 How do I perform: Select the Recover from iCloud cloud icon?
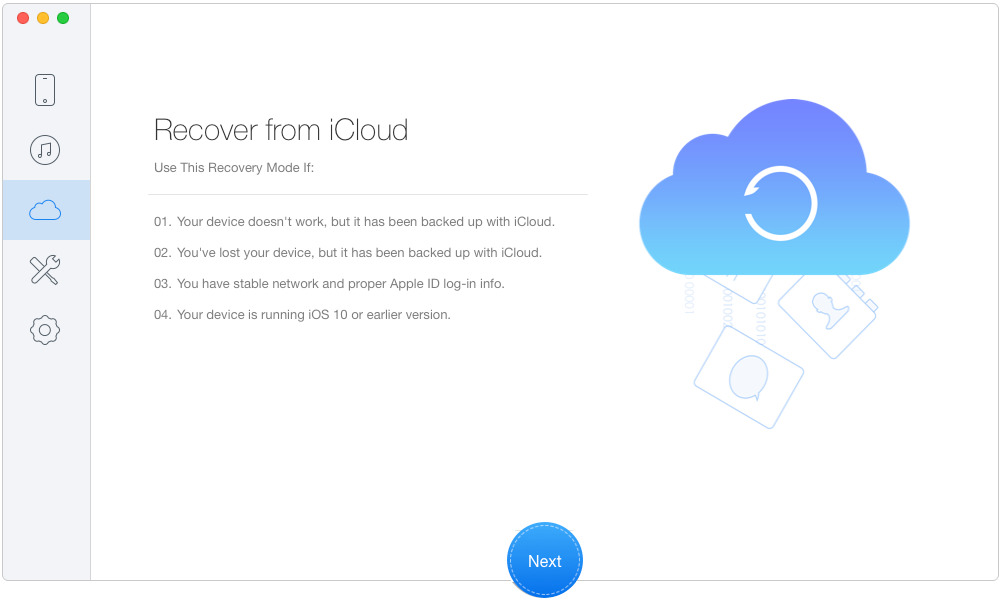(x=45, y=210)
